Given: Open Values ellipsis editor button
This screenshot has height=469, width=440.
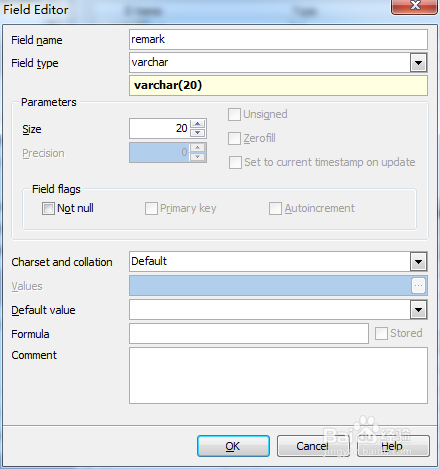Looking at the screenshot, I should [418, 286].
